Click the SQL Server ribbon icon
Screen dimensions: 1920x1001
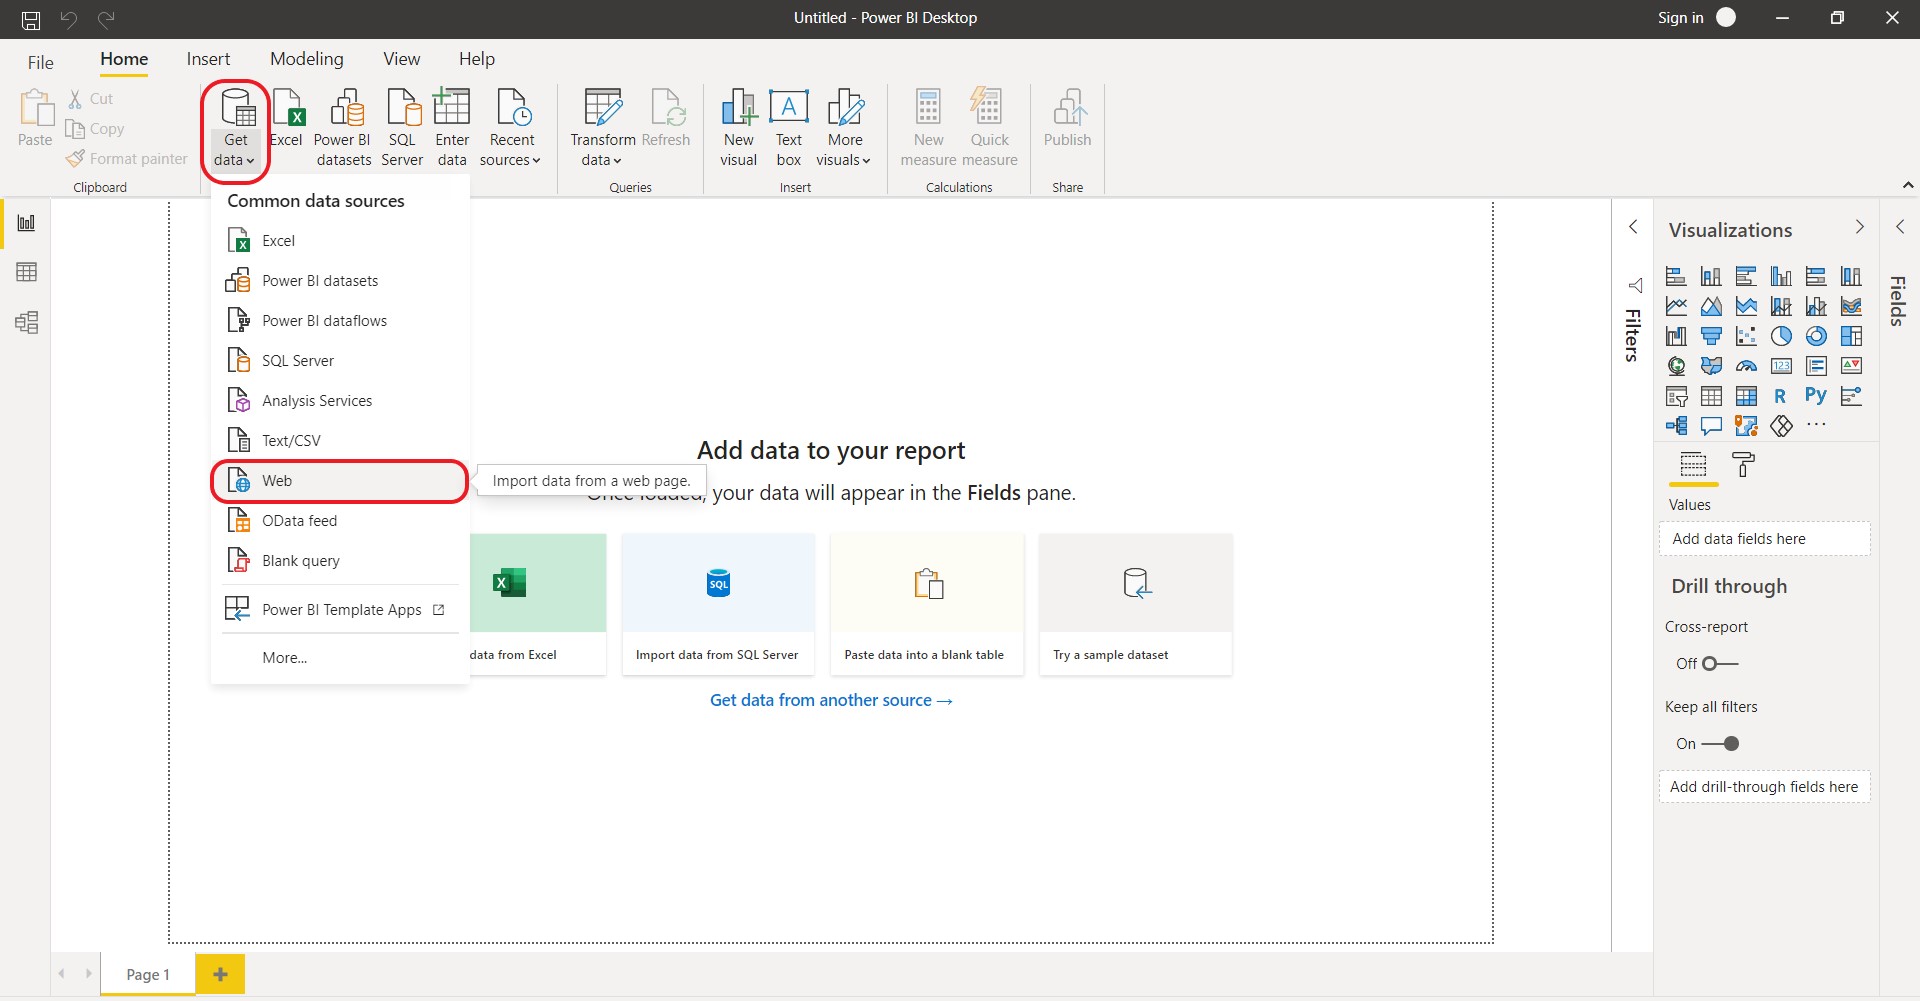(x=402, y=128)
